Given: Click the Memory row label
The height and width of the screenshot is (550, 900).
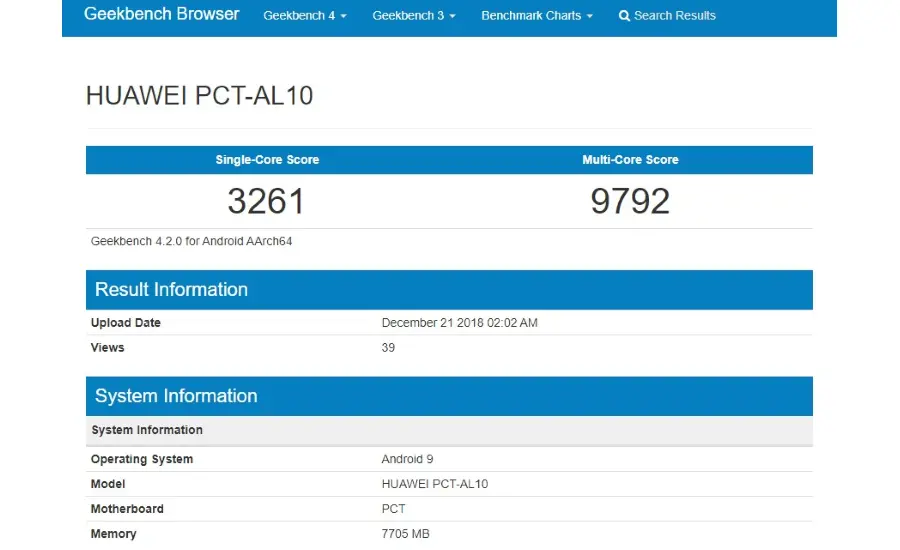Looking at the screenshot, I should pos(113,534).
